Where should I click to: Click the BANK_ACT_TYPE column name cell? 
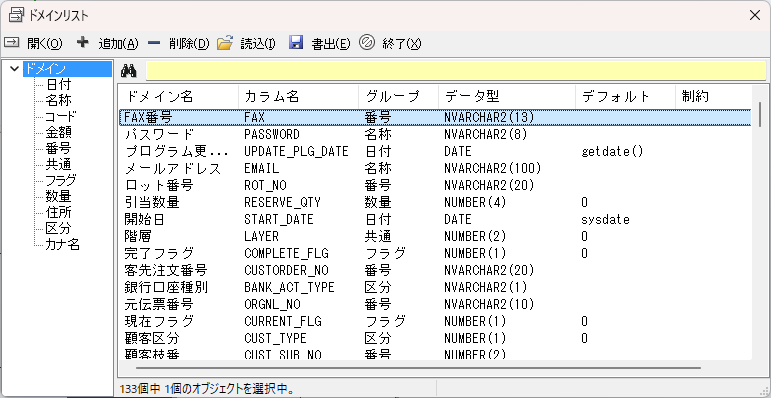click(289, 287)
